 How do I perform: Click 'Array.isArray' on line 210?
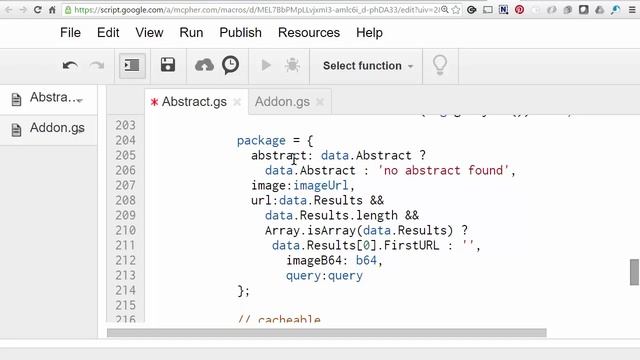(x=310, y=231)
